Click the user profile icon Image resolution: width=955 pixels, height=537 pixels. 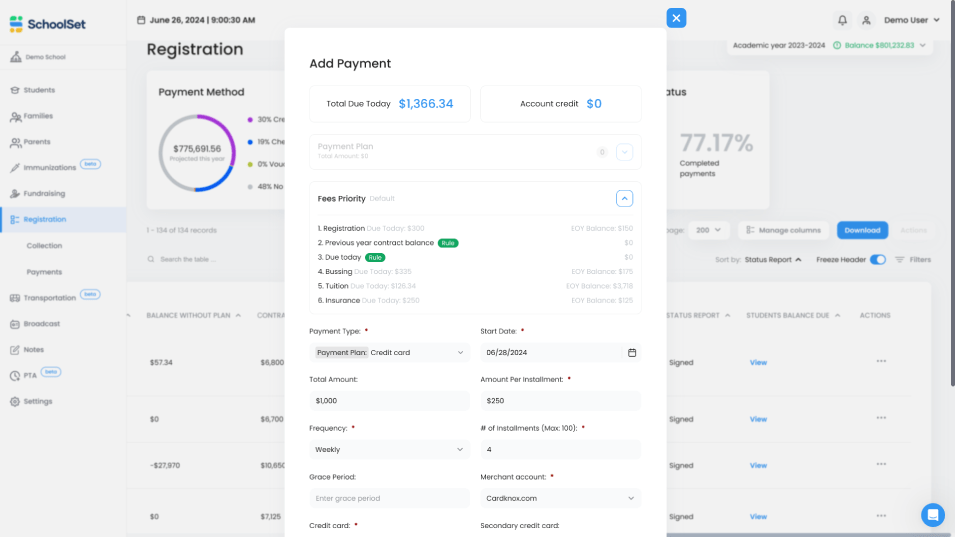click(866, 20)
